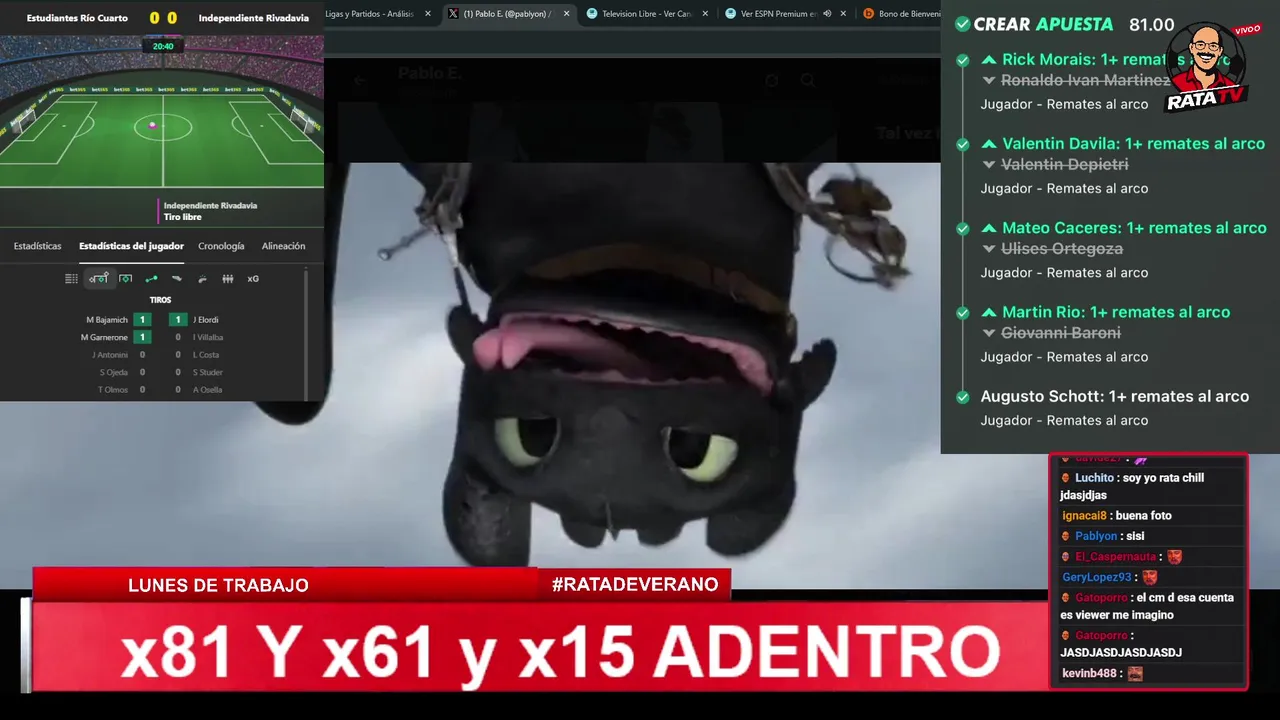Click the Television Libre tab favicon

pyautogui.click(x=592, y=14)
